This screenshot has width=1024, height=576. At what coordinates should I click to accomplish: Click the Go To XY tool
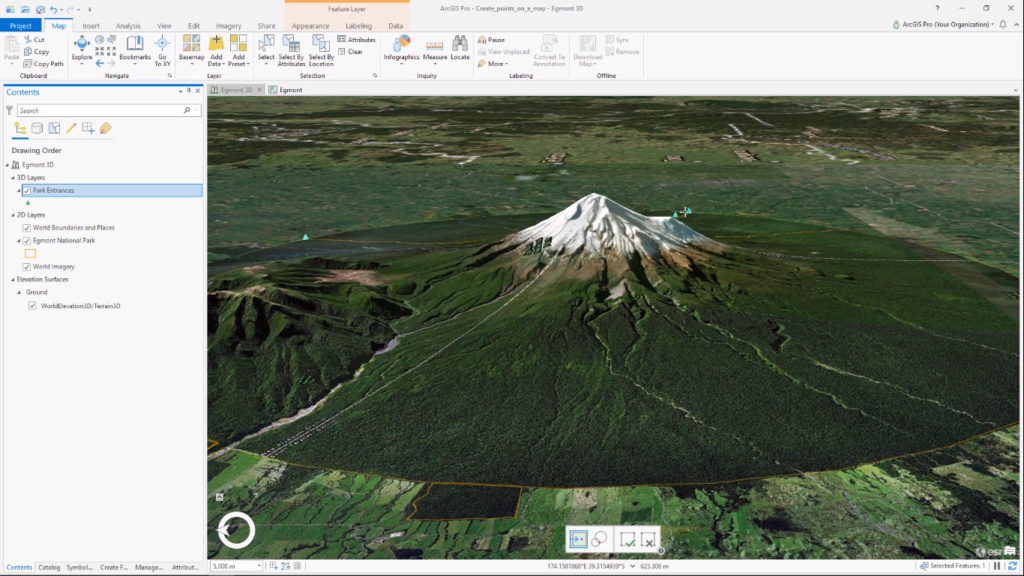coord(163,50)
